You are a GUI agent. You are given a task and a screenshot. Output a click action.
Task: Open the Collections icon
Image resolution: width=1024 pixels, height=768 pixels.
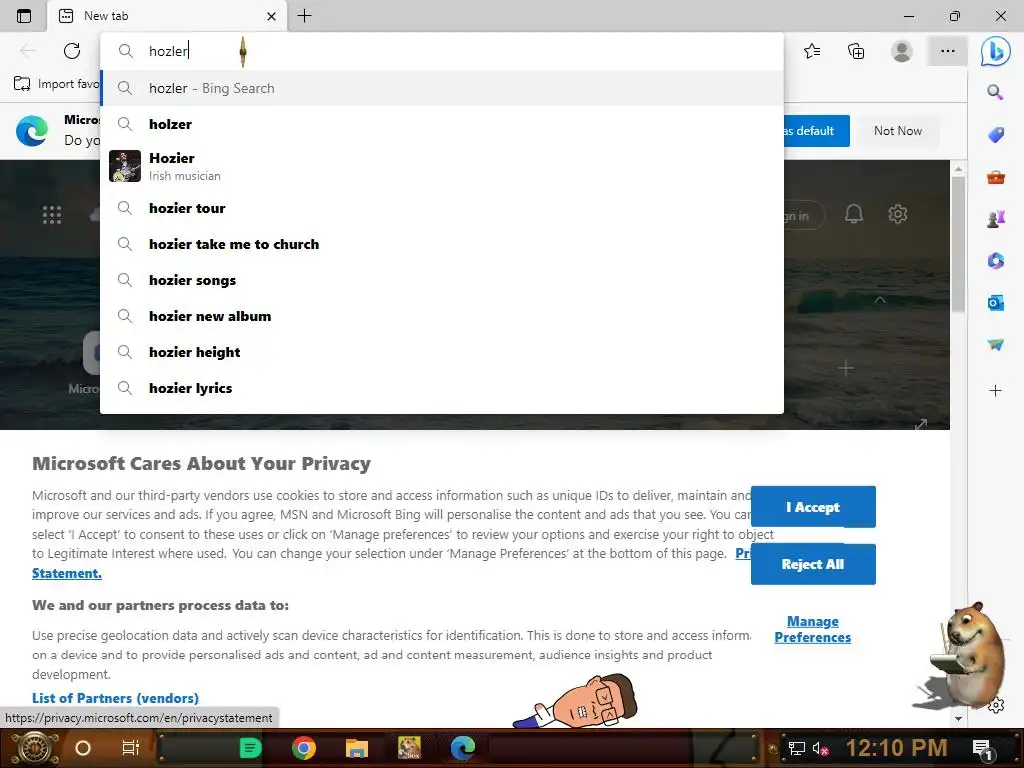856,51
